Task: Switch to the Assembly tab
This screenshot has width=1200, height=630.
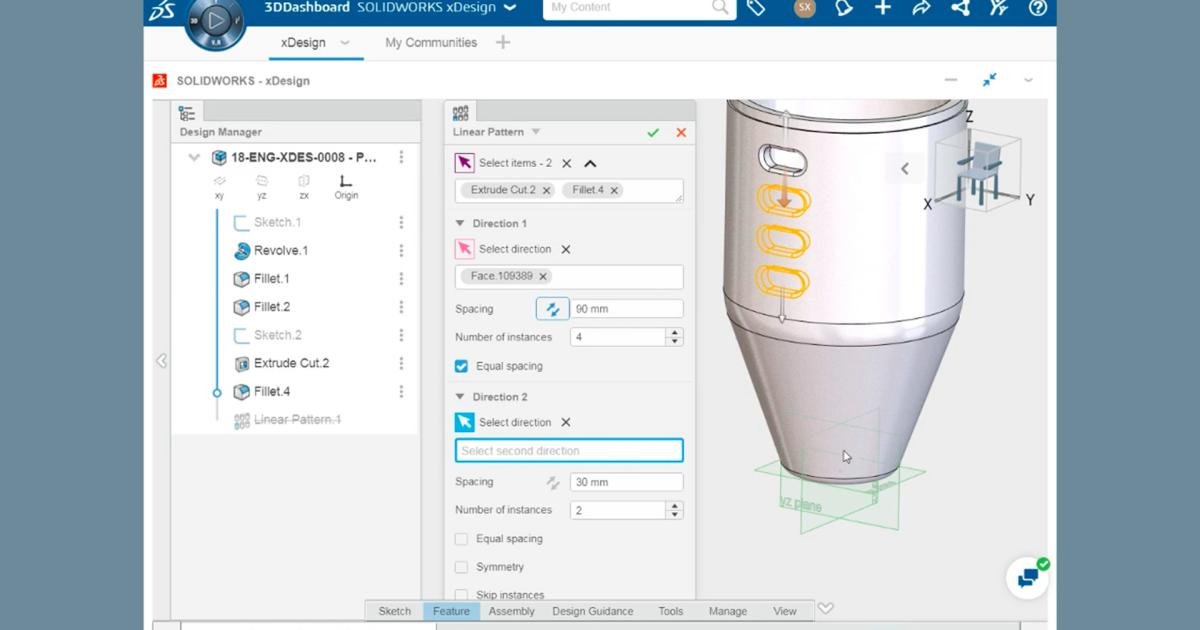Action: tap(511, 611)
